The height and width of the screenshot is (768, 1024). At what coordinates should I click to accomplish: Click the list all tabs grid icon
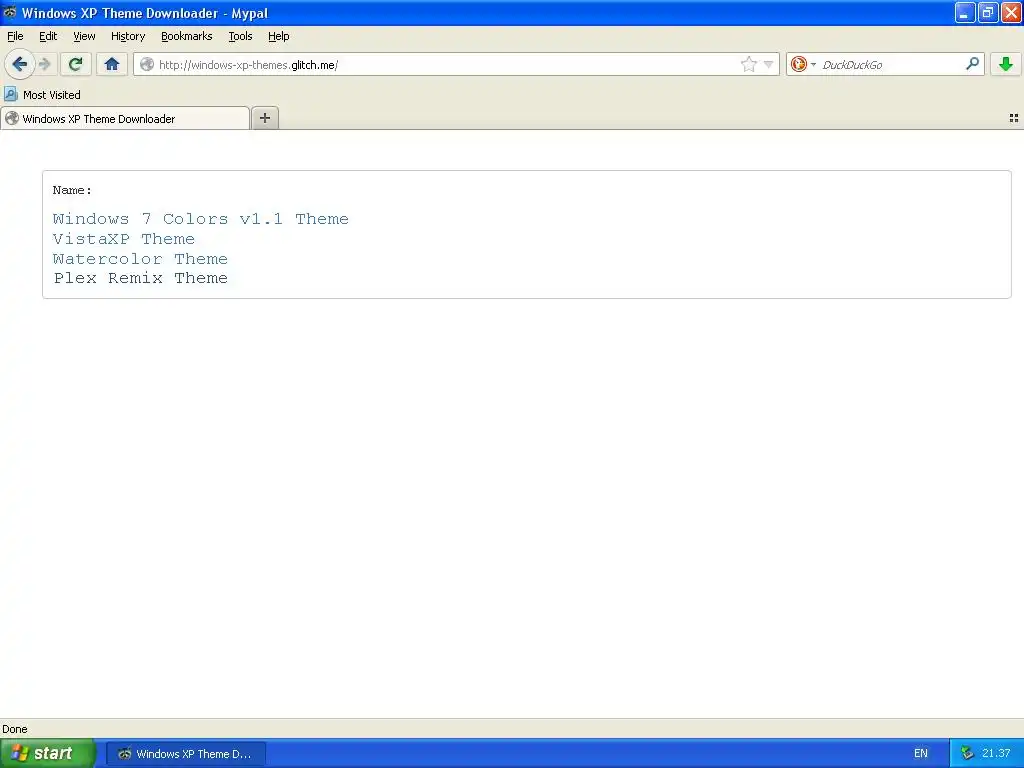pos(1014,118)
